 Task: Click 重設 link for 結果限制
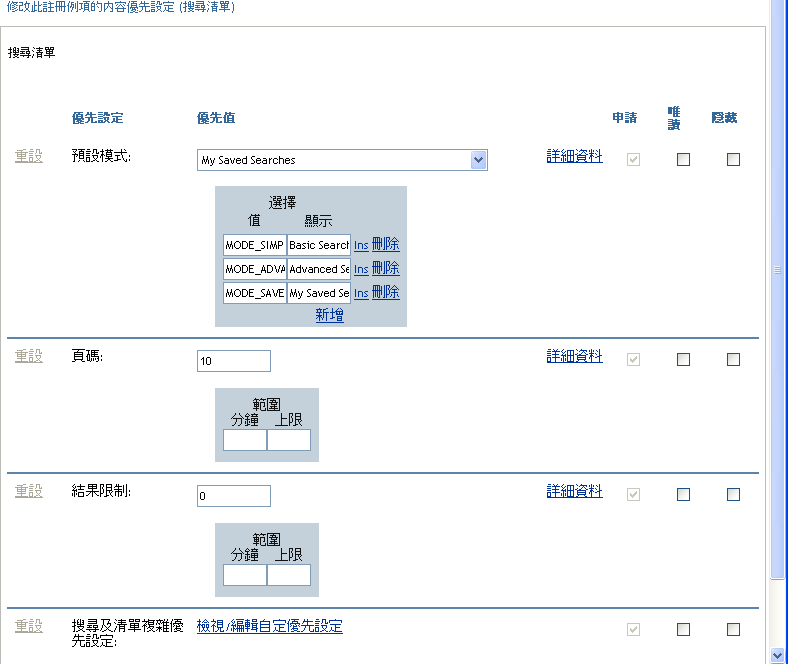click(29, 491)
